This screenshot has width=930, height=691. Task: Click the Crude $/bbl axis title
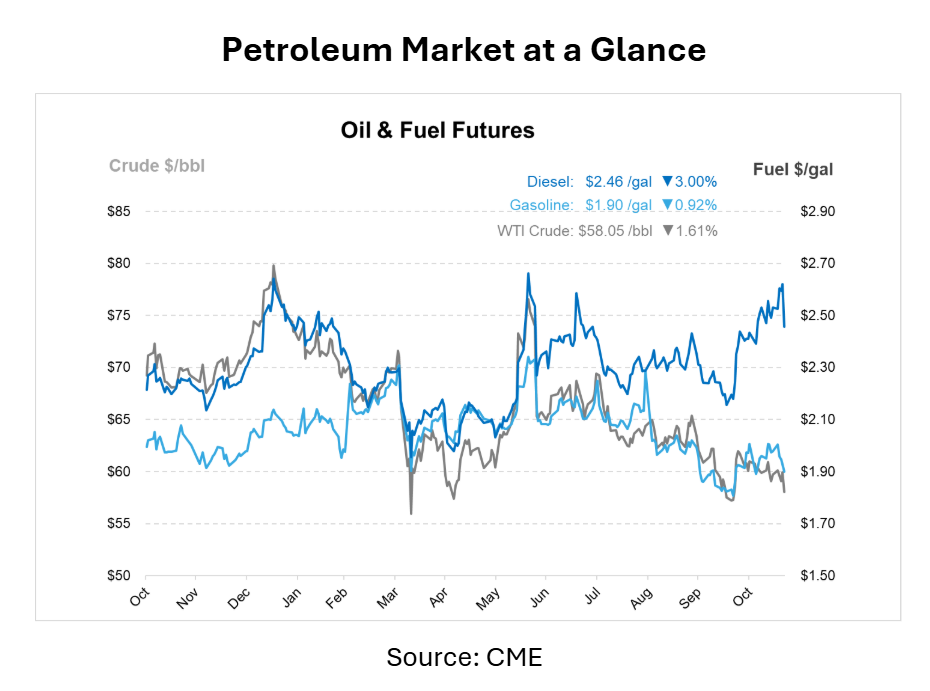point(157,166)
